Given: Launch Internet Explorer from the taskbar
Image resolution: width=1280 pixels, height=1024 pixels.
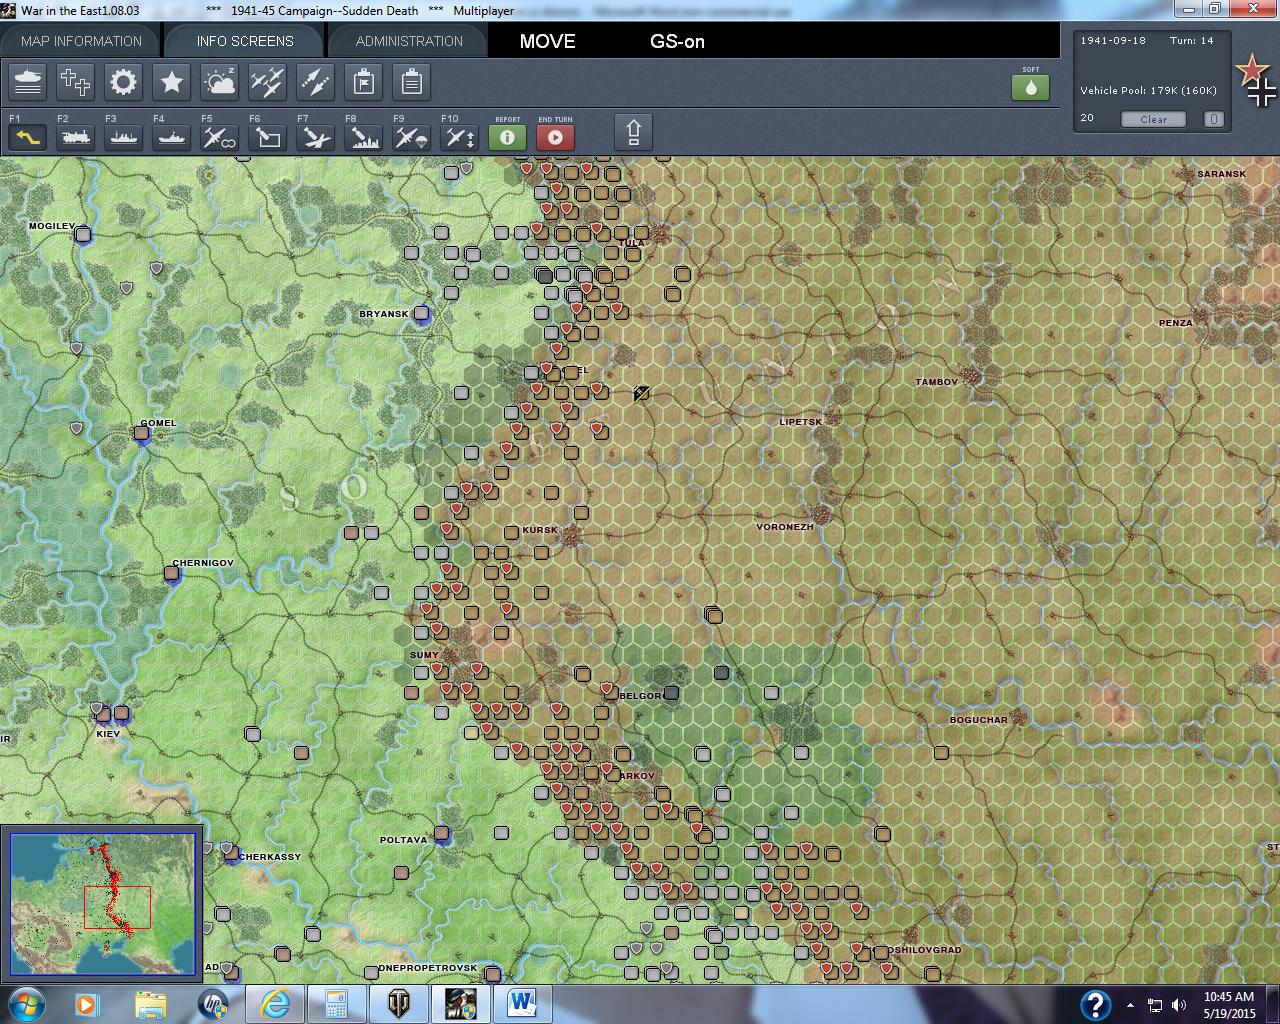Looking at the screenshot, I should tap(275, 1003).
